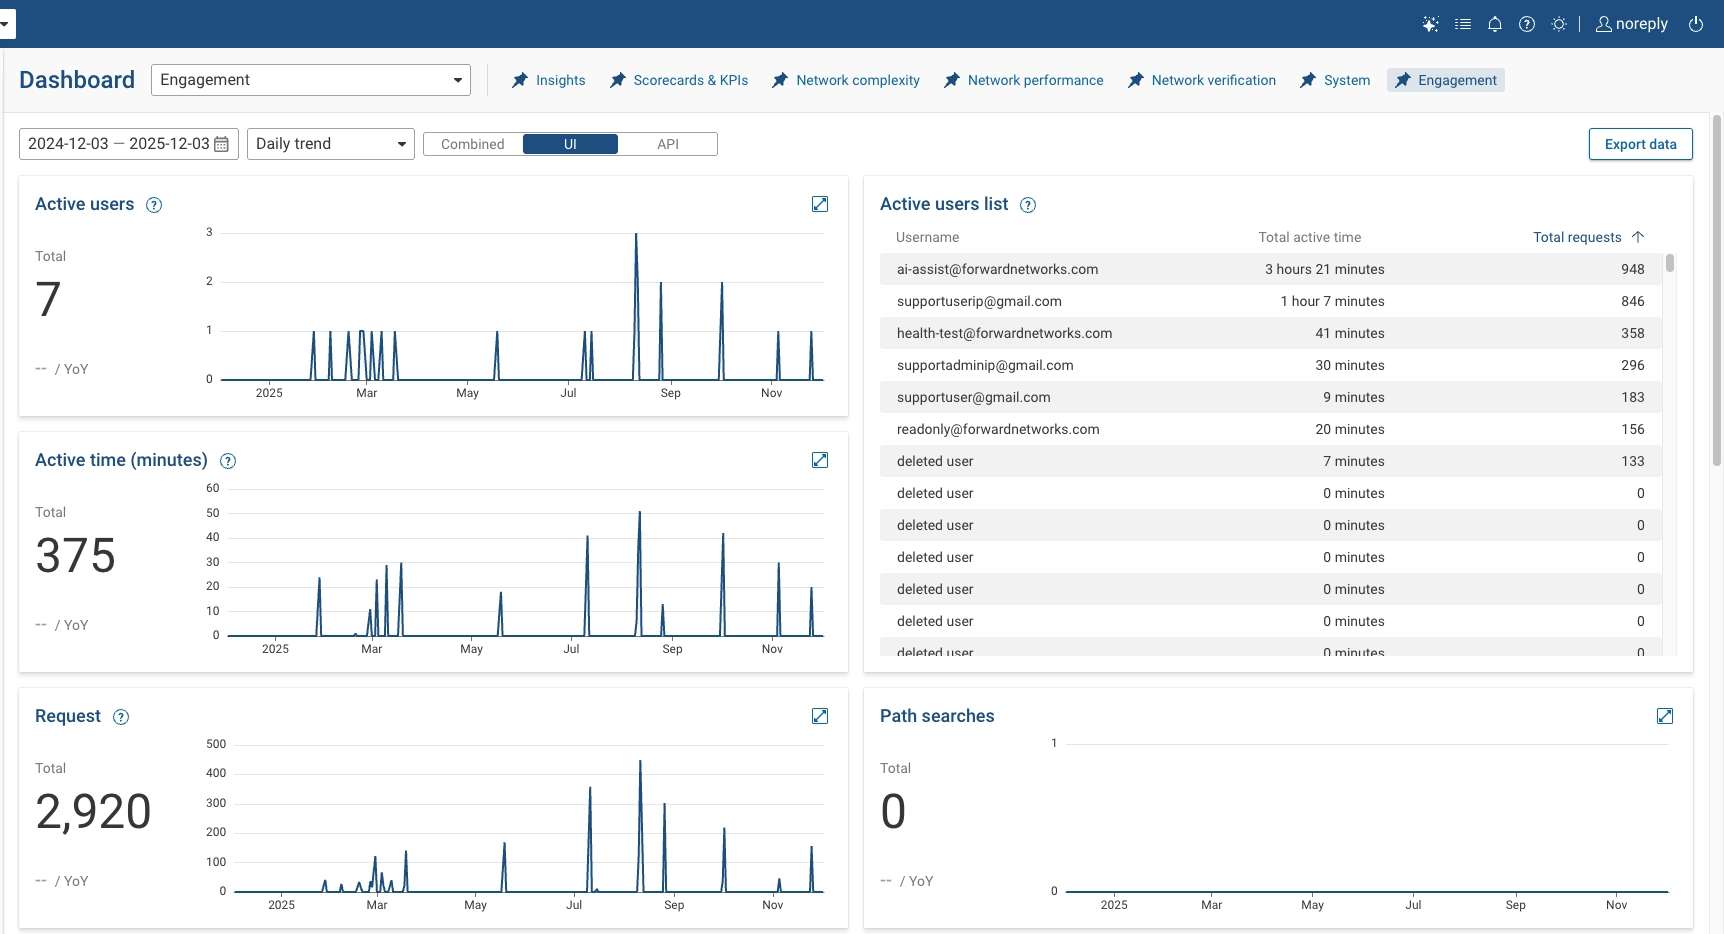Open the task list icon in the header
The height and width of the screenshot is (934, 1724).
(1463, 23)
